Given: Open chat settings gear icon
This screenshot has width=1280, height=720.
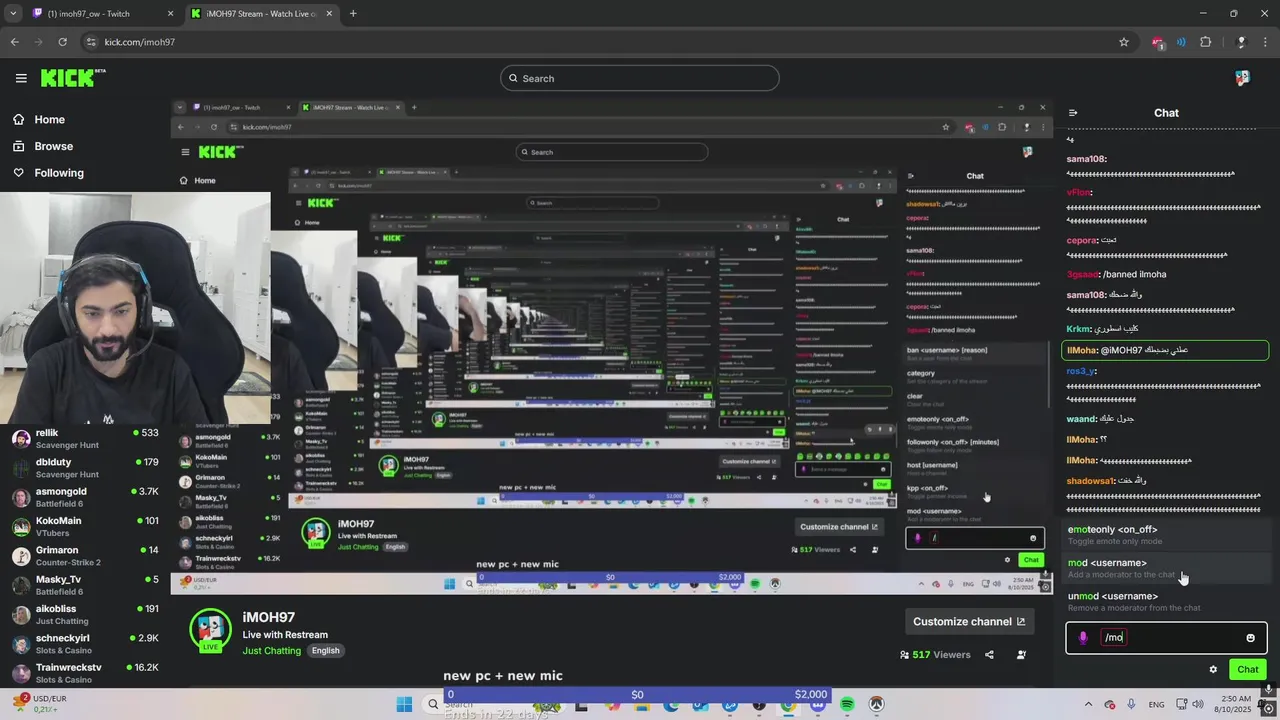Looking at the screenshot, I should (1213, 669).
